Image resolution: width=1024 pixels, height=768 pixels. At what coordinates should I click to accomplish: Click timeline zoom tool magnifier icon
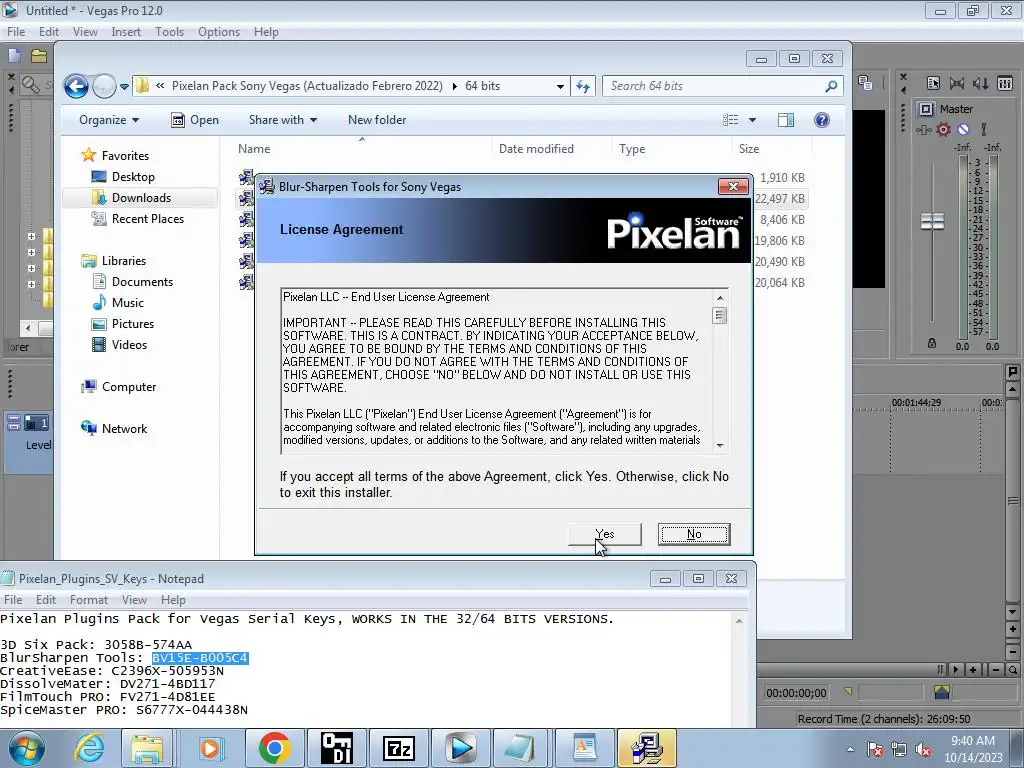[x=1012, y=670]
